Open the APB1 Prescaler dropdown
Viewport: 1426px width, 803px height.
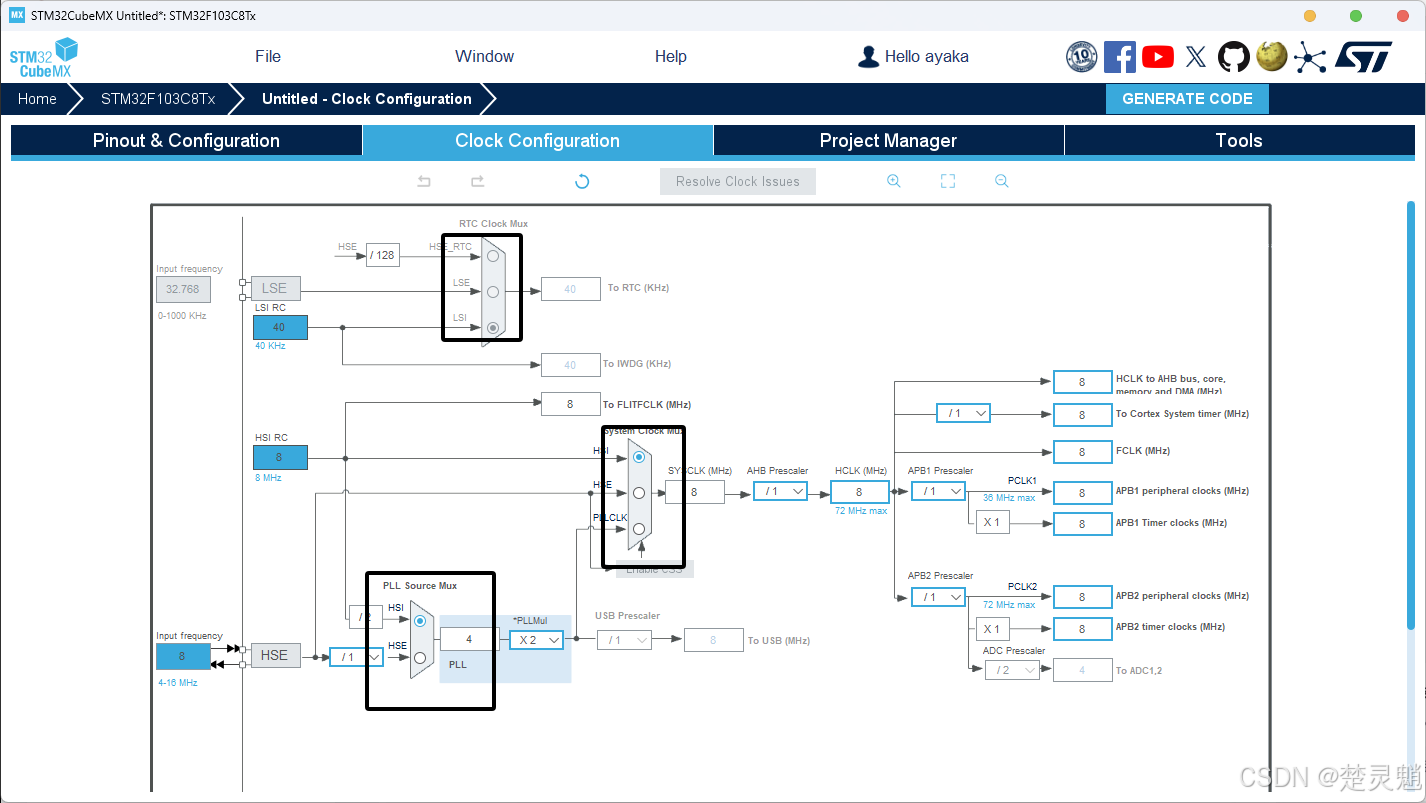click(x=938, y=491)
